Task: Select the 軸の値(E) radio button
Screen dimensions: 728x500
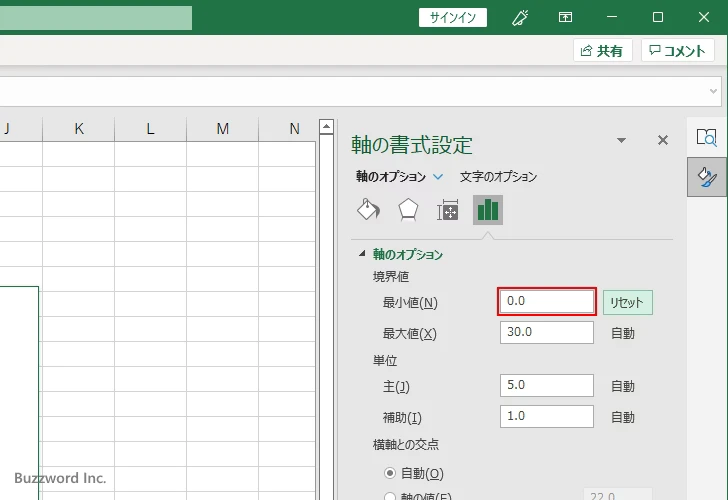Action: 390,496
